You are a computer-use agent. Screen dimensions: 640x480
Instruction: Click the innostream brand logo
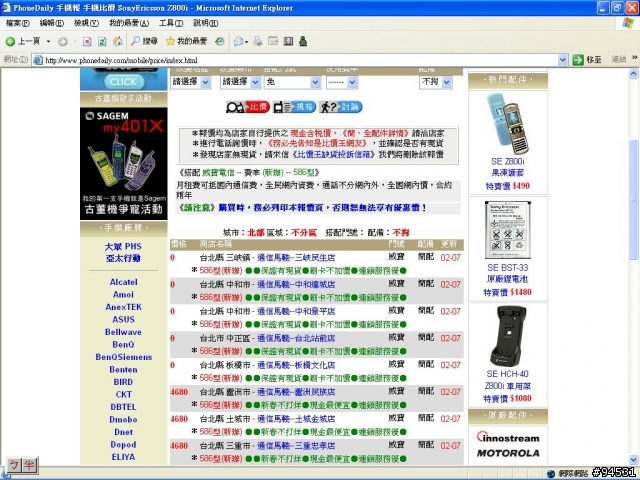point(508,437)
